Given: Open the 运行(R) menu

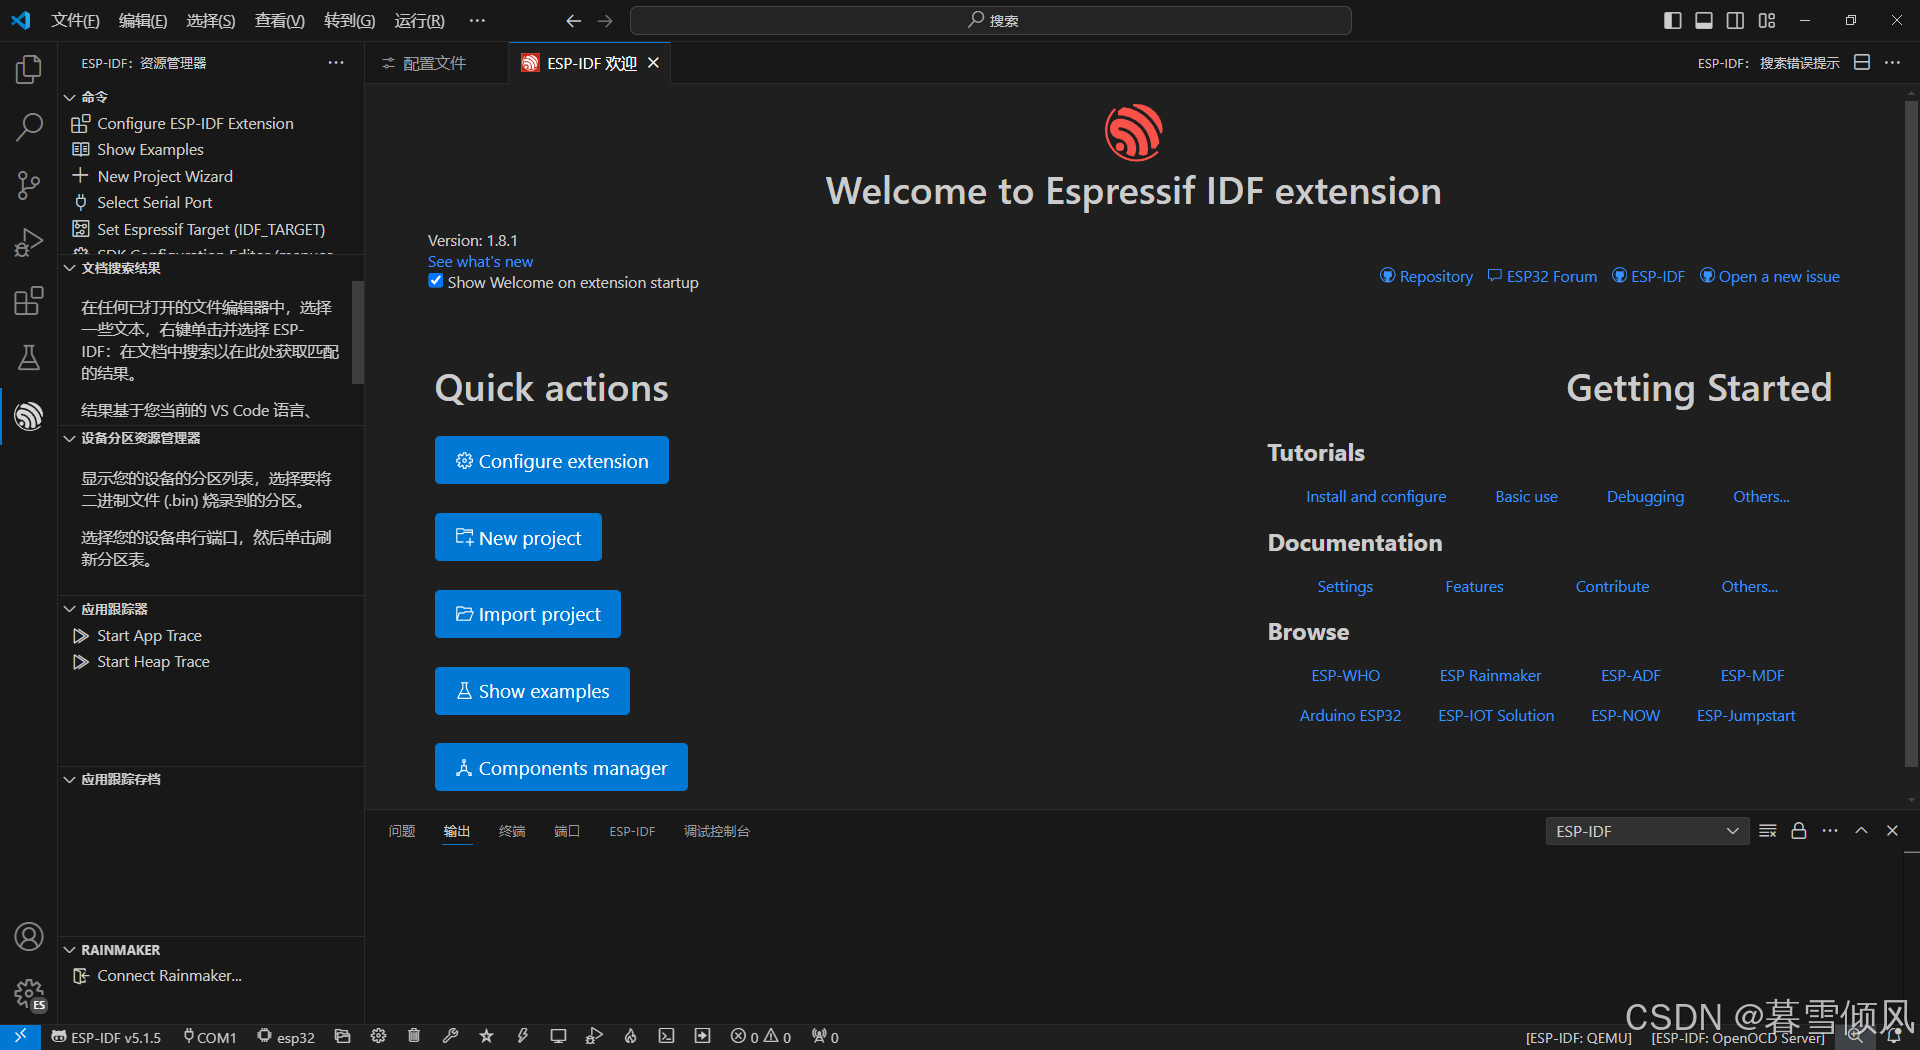Looking at the screenshot, I should point(419,20).
